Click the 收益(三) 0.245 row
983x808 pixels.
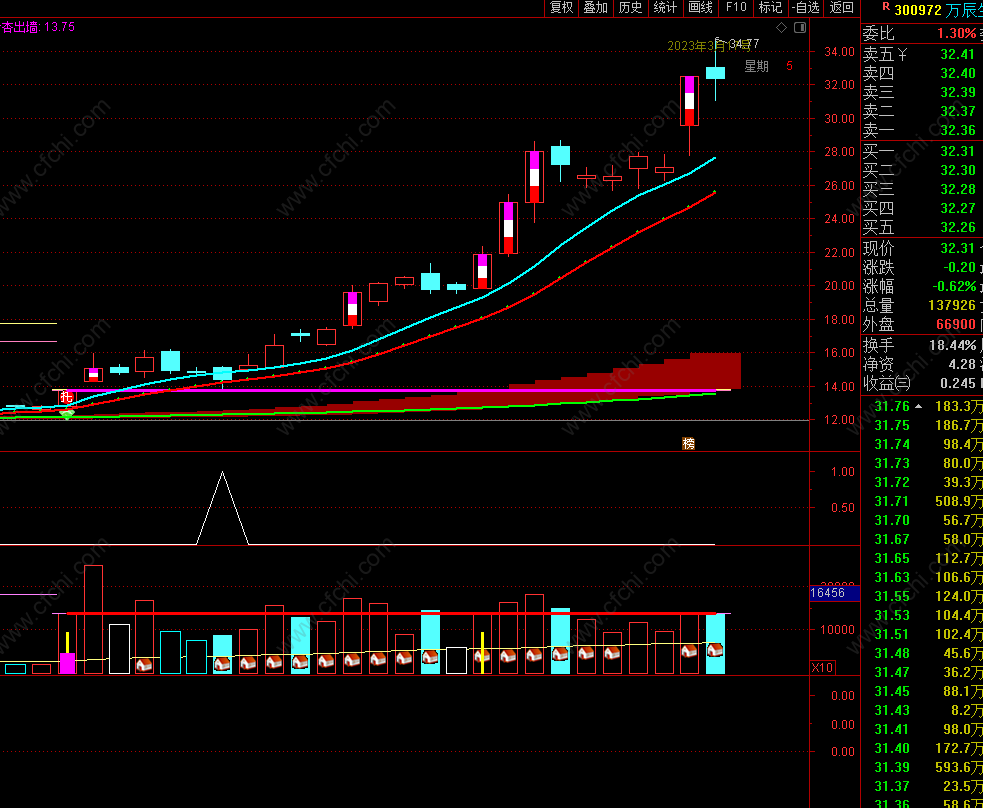point(922,383)
